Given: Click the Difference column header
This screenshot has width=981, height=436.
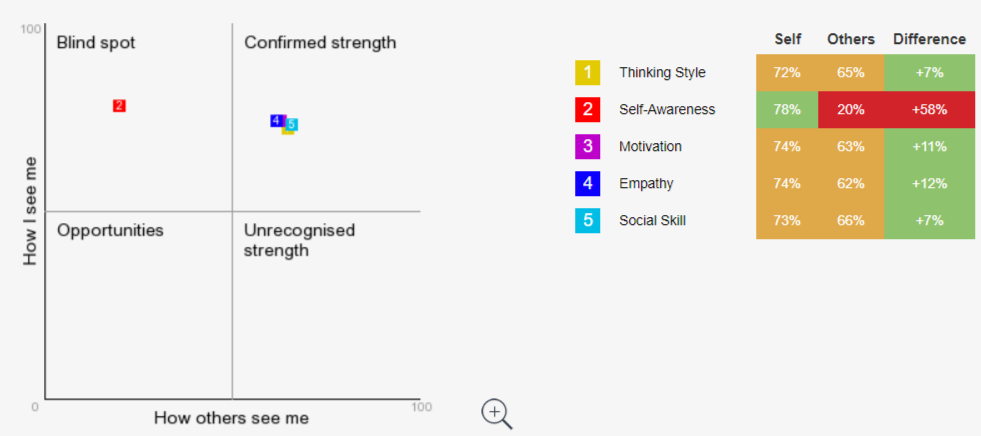Looking at the screenshot, I should (929, 39).
